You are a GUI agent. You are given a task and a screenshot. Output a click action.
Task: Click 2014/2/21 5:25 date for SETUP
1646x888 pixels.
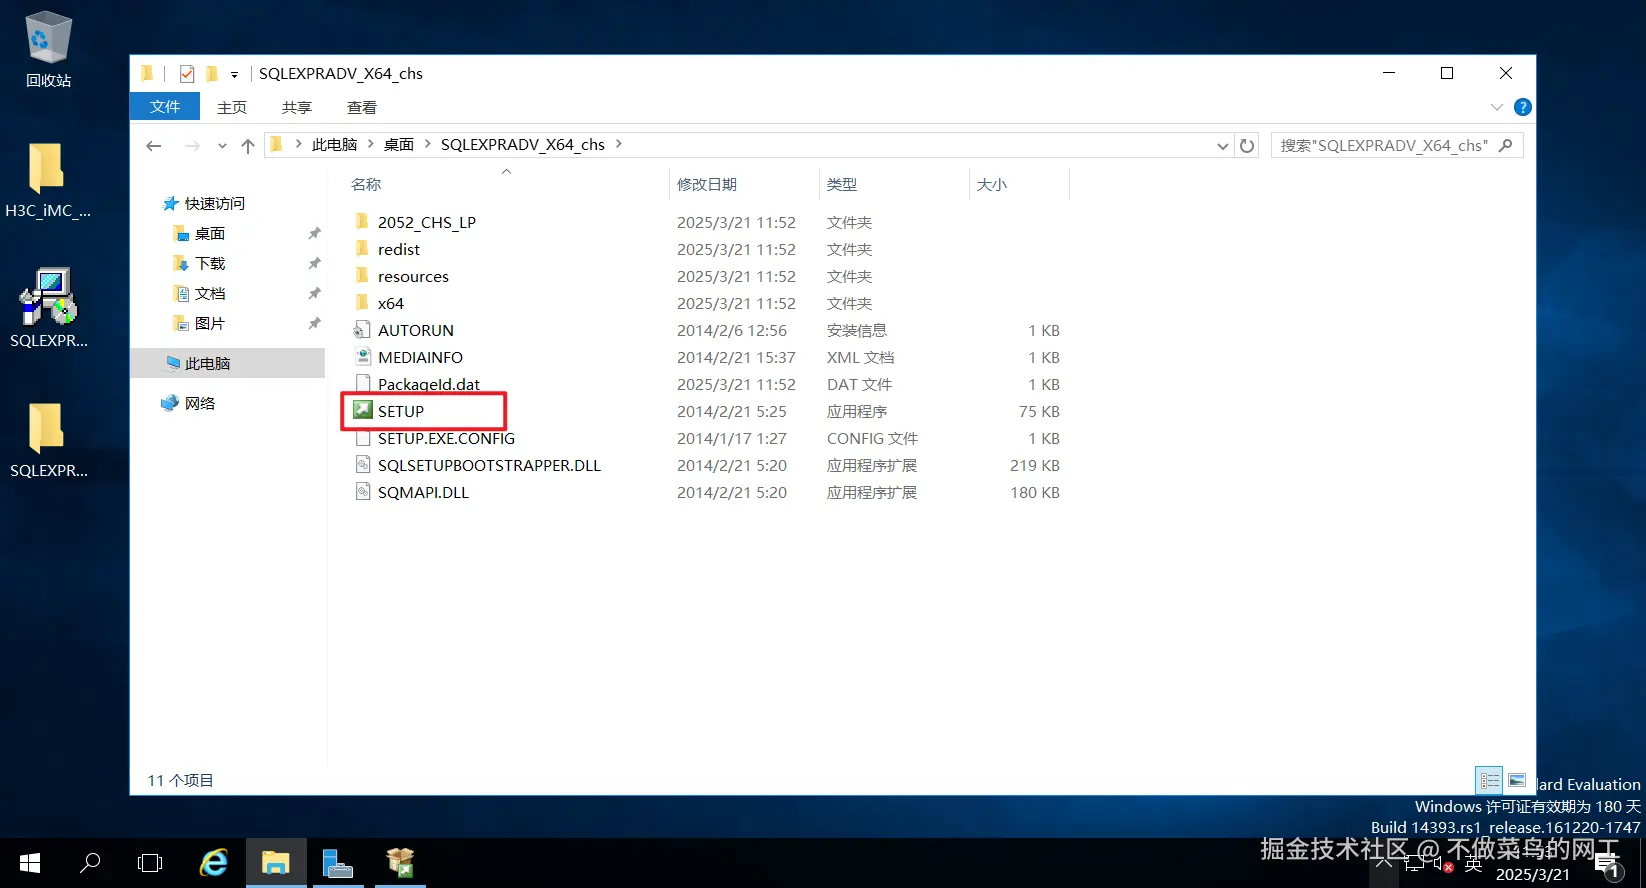click(732, 411)
